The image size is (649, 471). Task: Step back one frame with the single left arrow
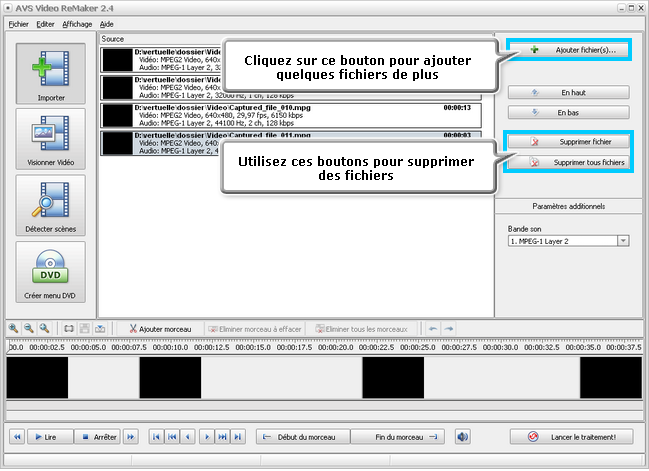click(x=188, y=437)
